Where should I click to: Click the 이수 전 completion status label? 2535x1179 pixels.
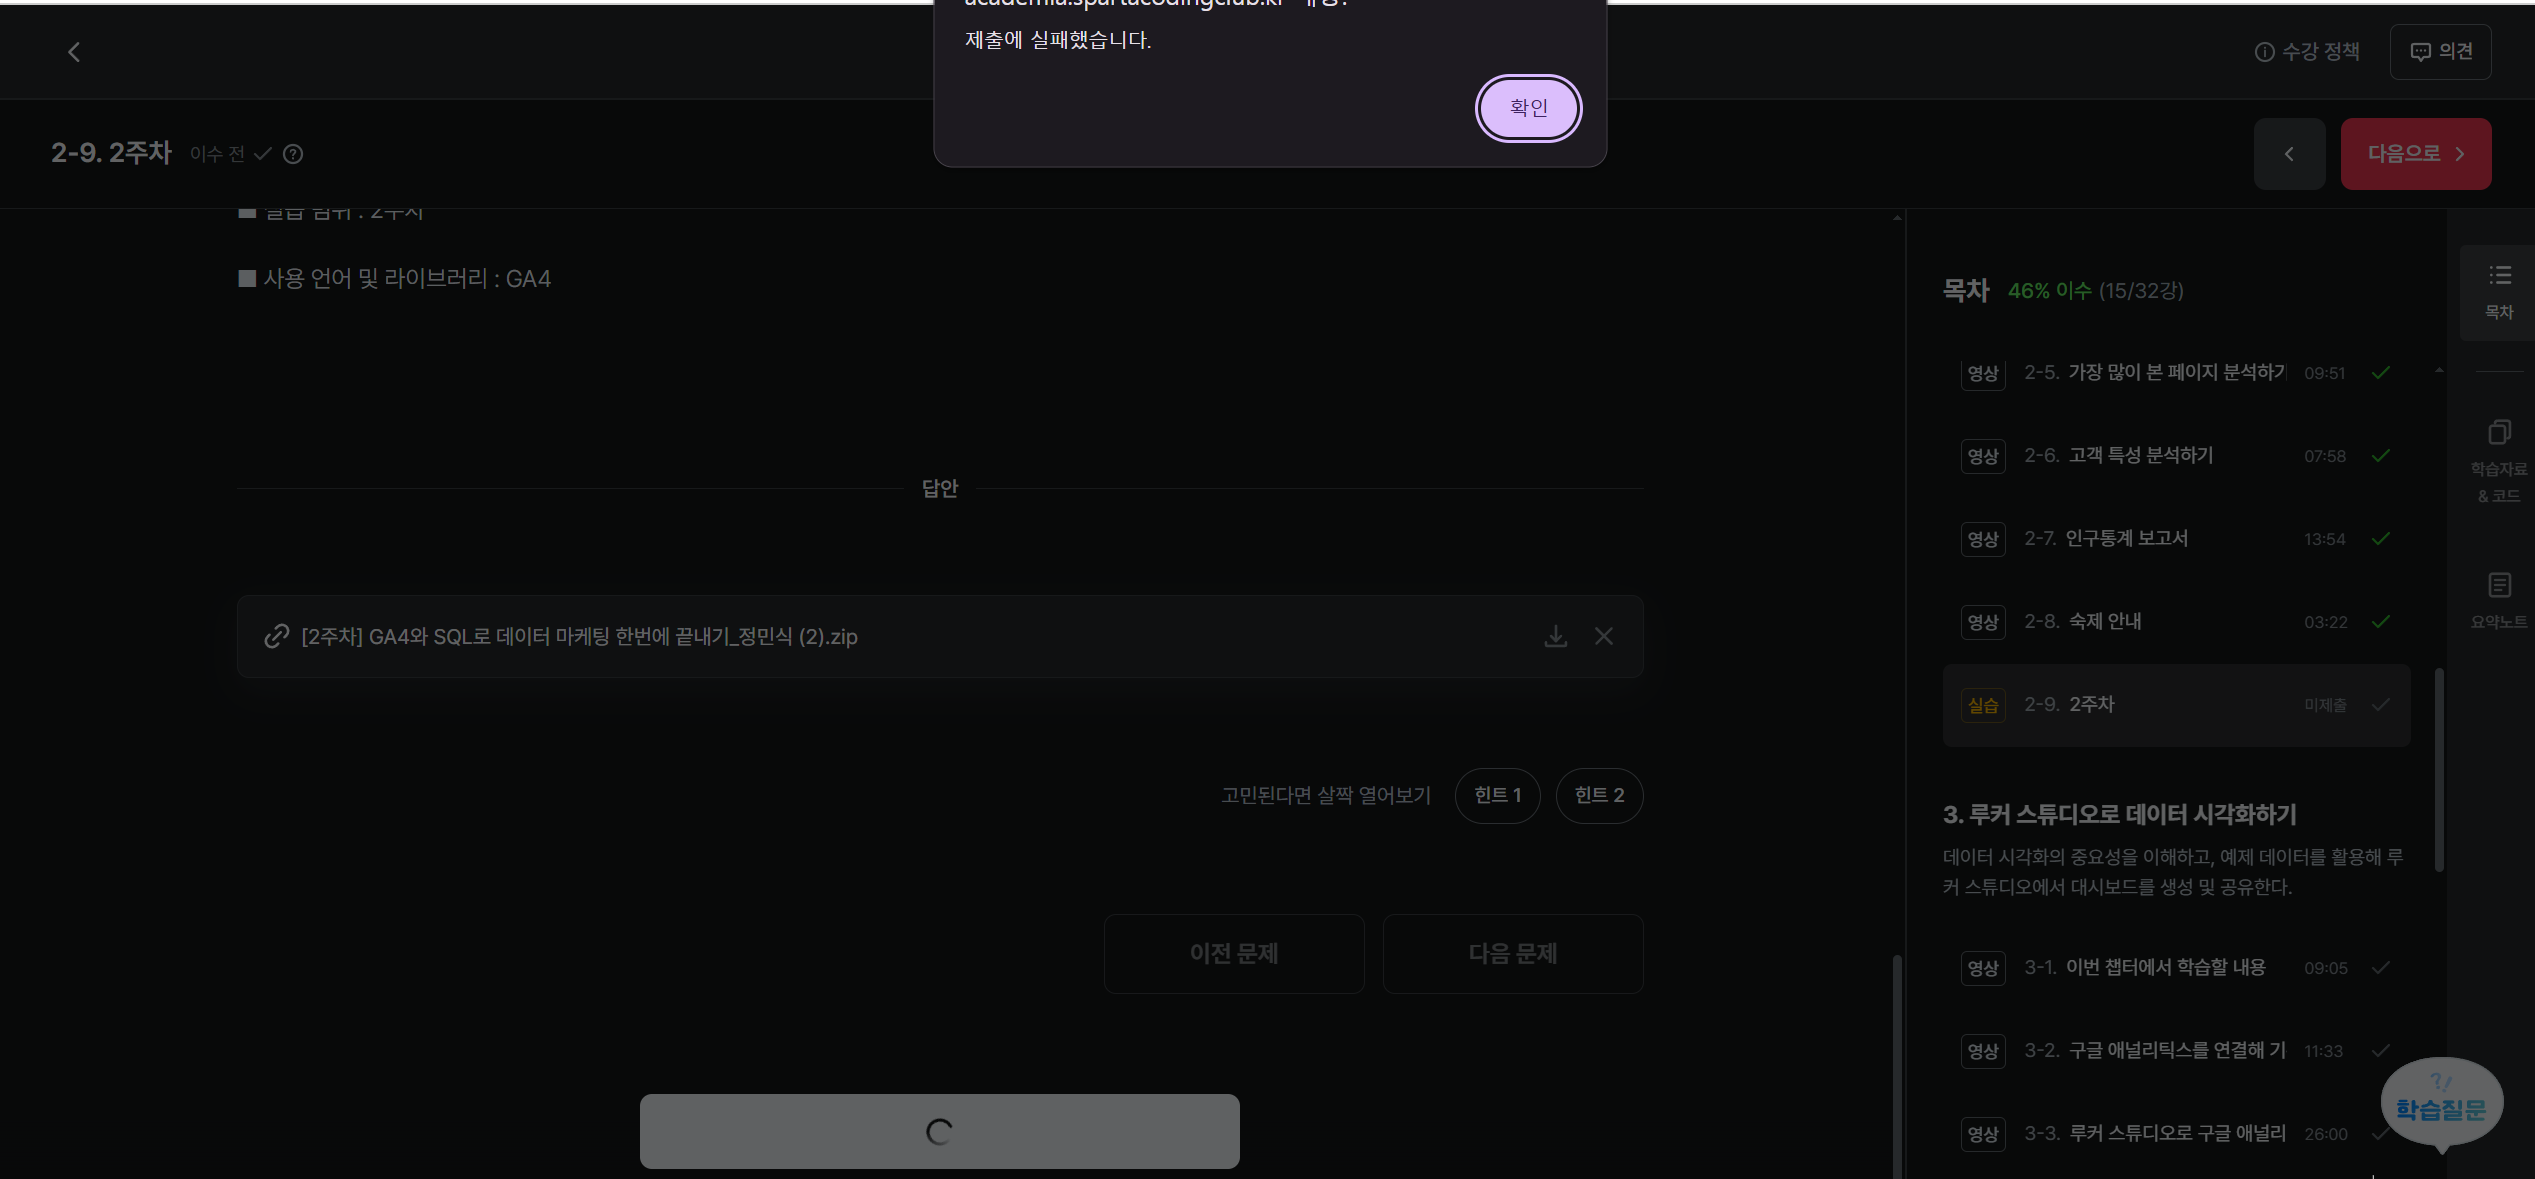tap(217, 154)
